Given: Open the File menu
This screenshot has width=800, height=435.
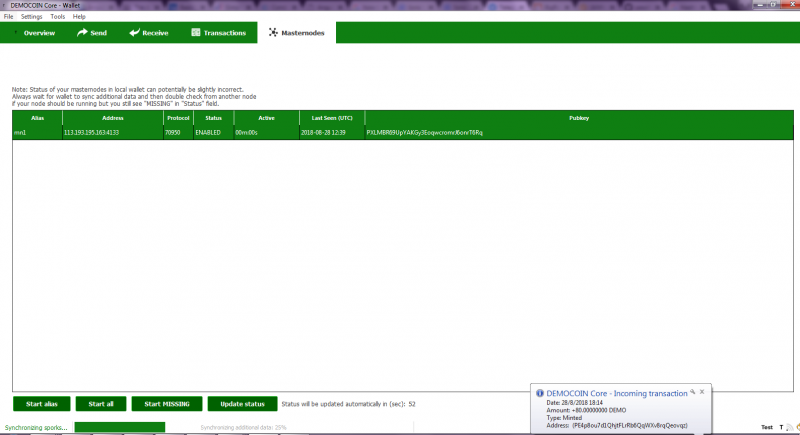Looking at the screenshot, I should click(x=8, y=16).
